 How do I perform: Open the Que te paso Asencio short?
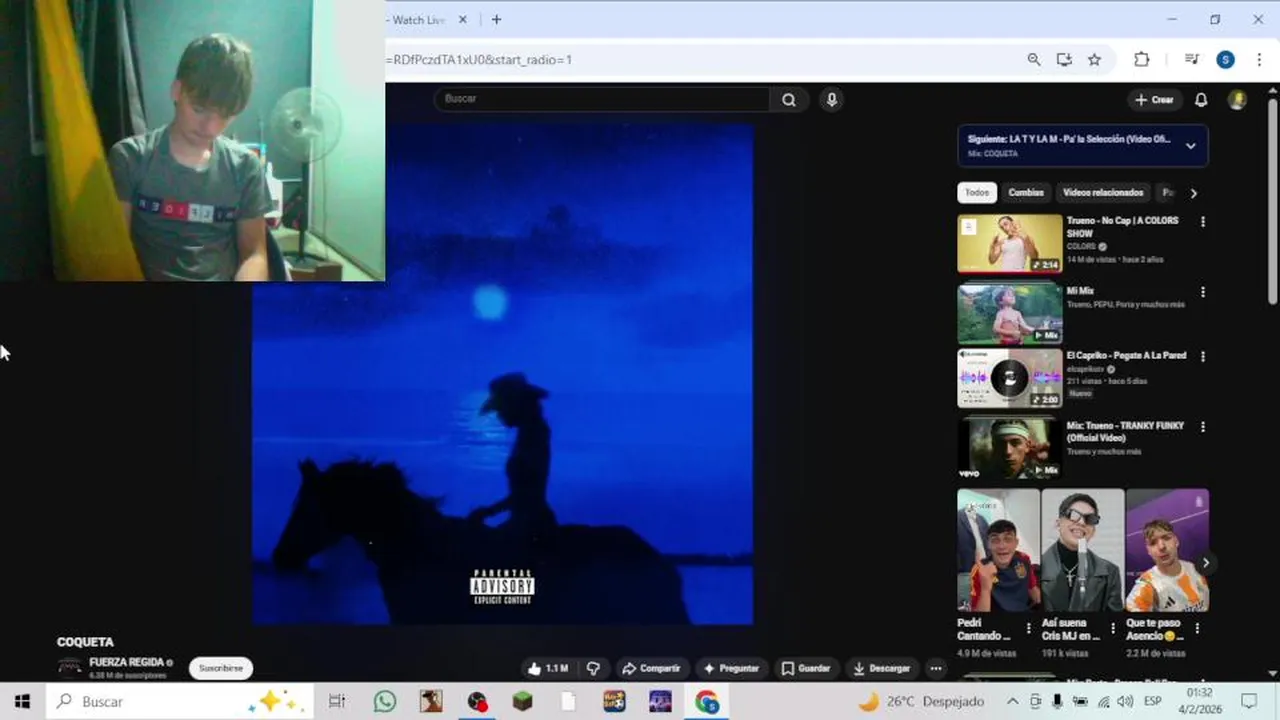click(x=1167, y=550)
